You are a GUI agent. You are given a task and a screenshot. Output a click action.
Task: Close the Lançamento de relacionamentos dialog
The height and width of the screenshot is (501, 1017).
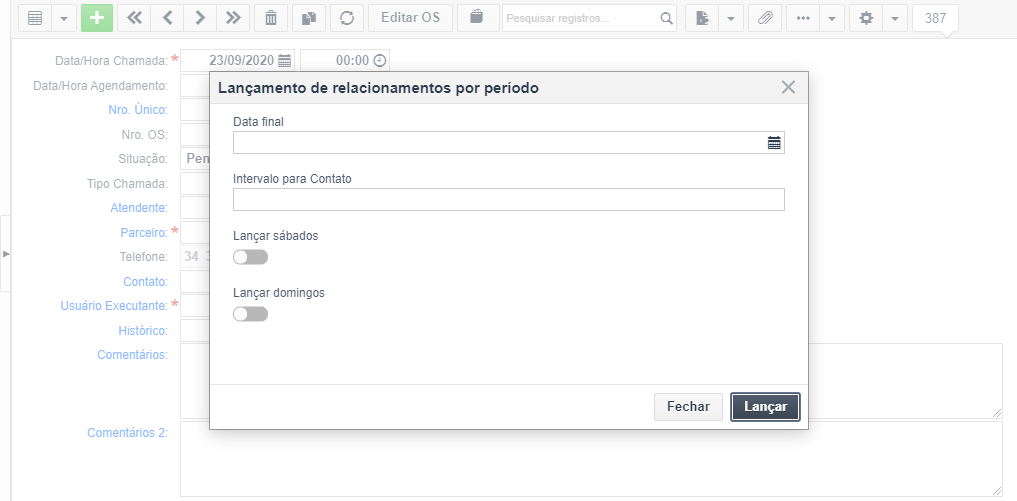(x=788, y=87)
